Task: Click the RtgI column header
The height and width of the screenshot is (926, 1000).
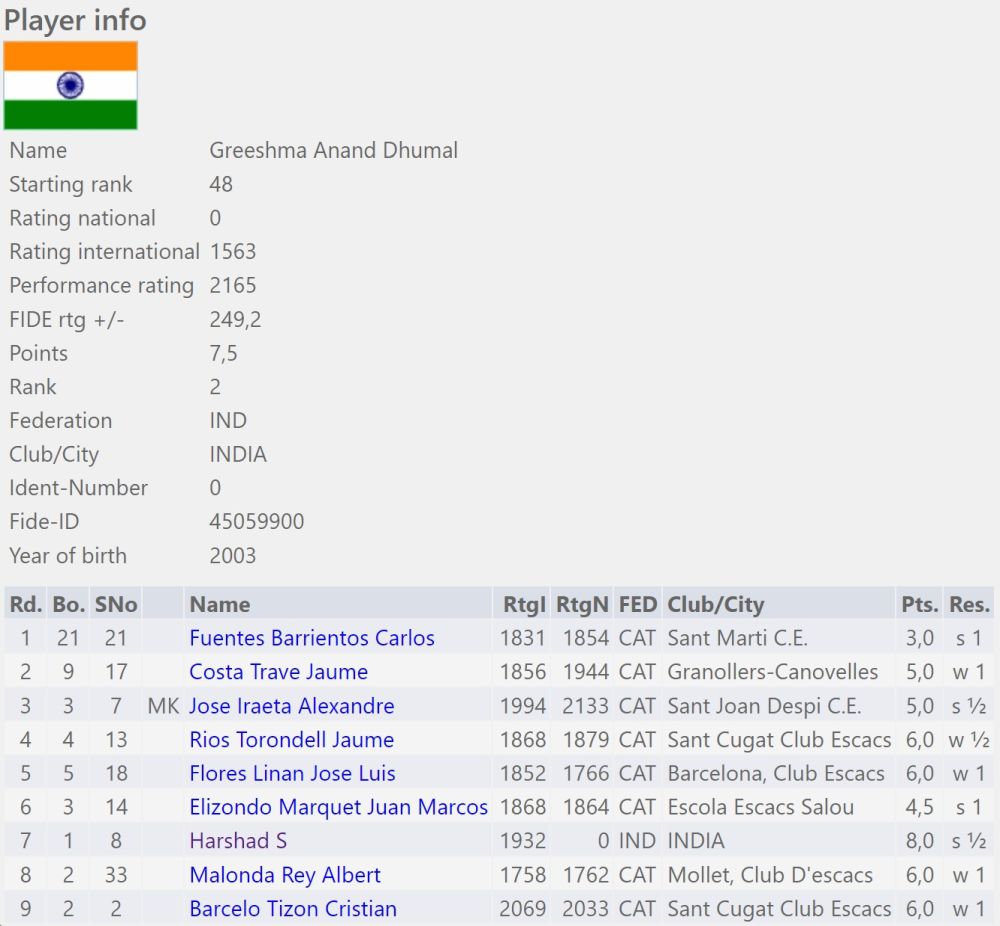Action: 524,604
